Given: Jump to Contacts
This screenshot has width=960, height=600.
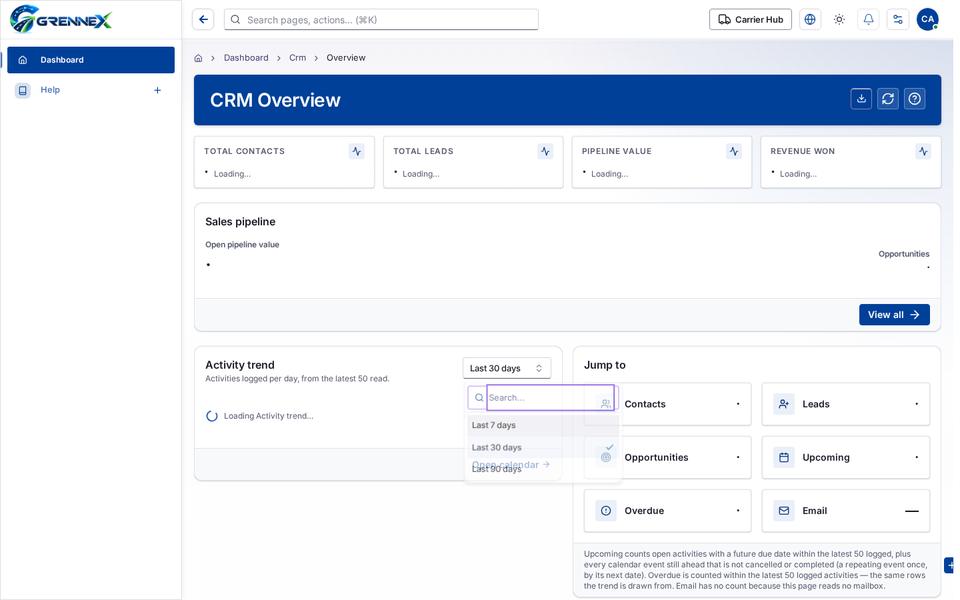Looking at the screenshot, I should click(x=667, y=404).
